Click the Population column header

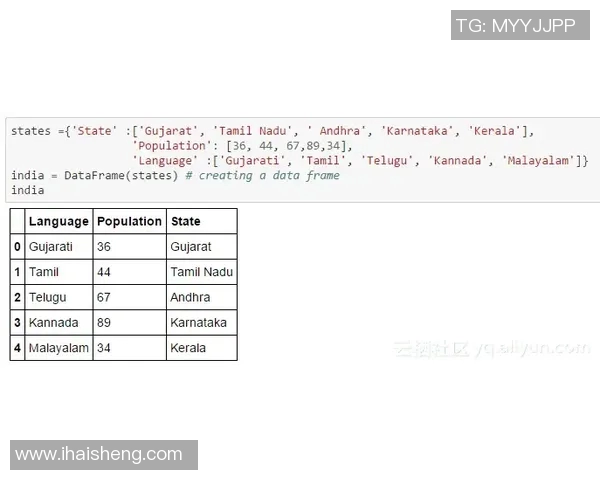[129, 221]
